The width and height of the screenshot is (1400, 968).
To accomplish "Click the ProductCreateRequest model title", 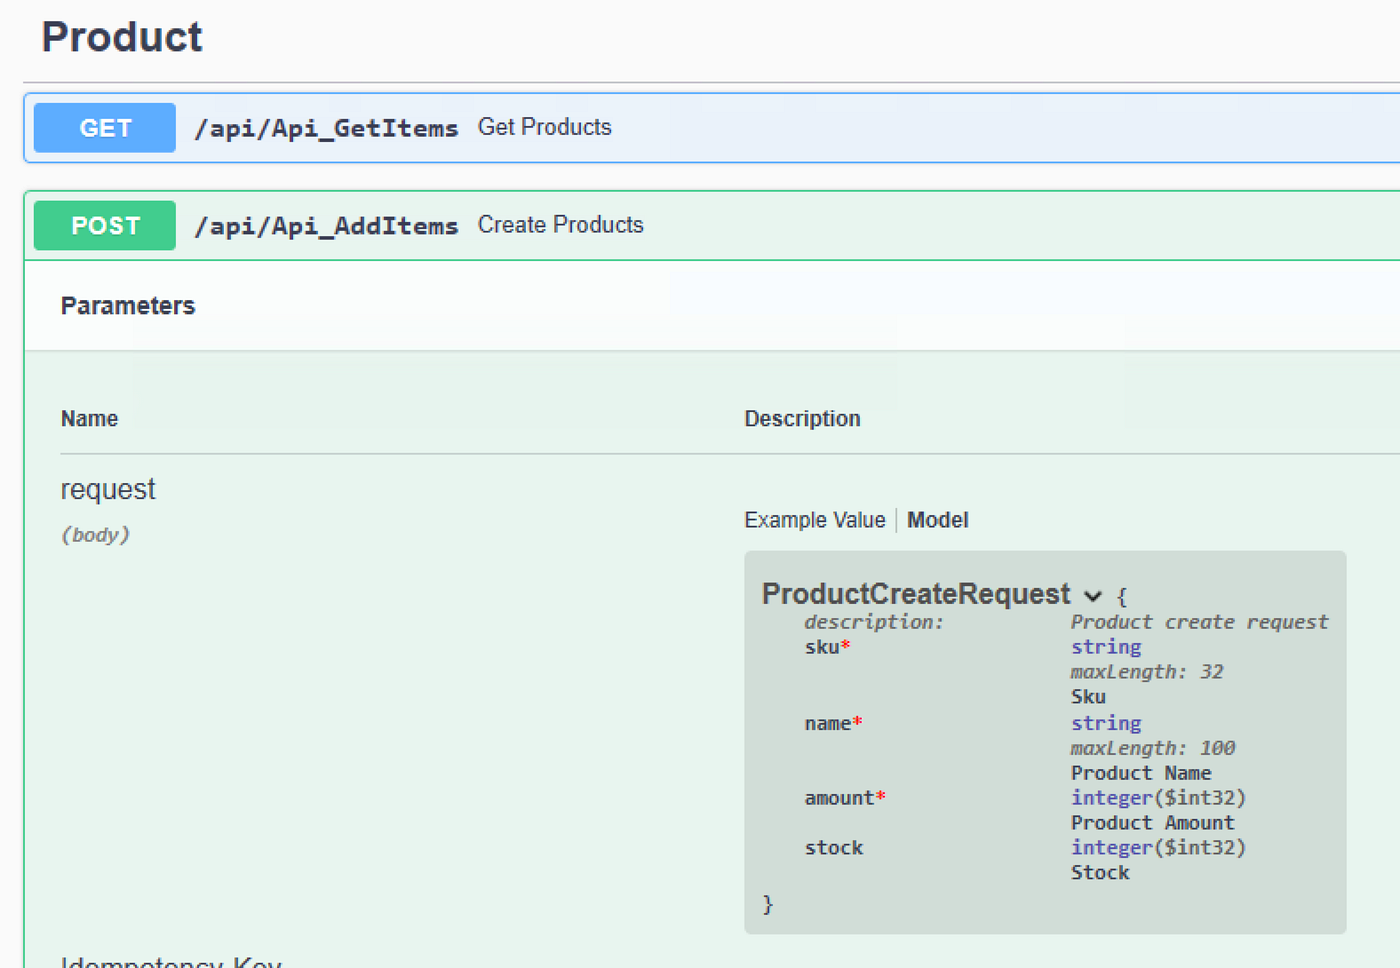I will pyautogui.click(x=916, y=594).
